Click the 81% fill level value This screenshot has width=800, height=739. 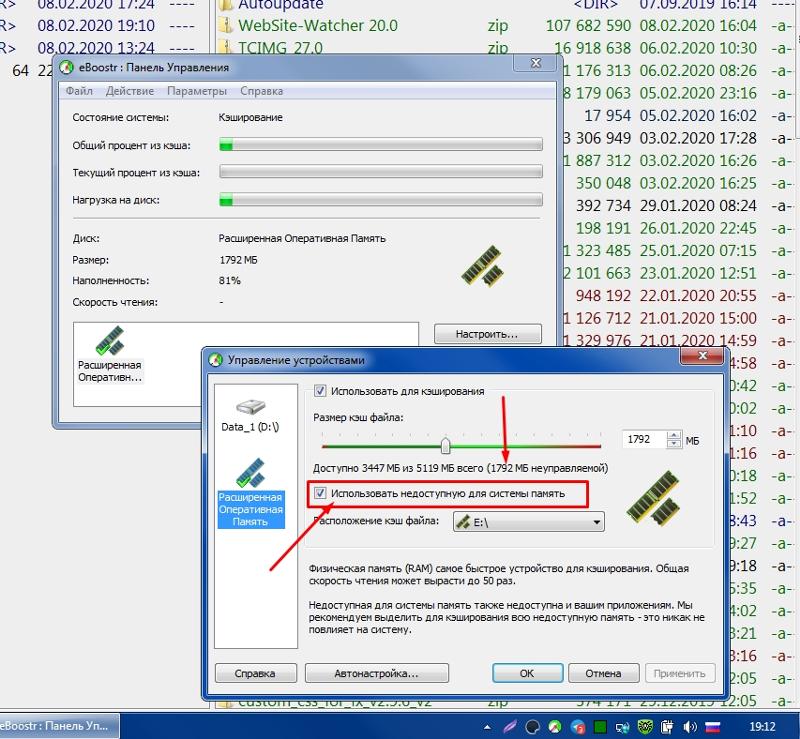click(x=230, y=280)
